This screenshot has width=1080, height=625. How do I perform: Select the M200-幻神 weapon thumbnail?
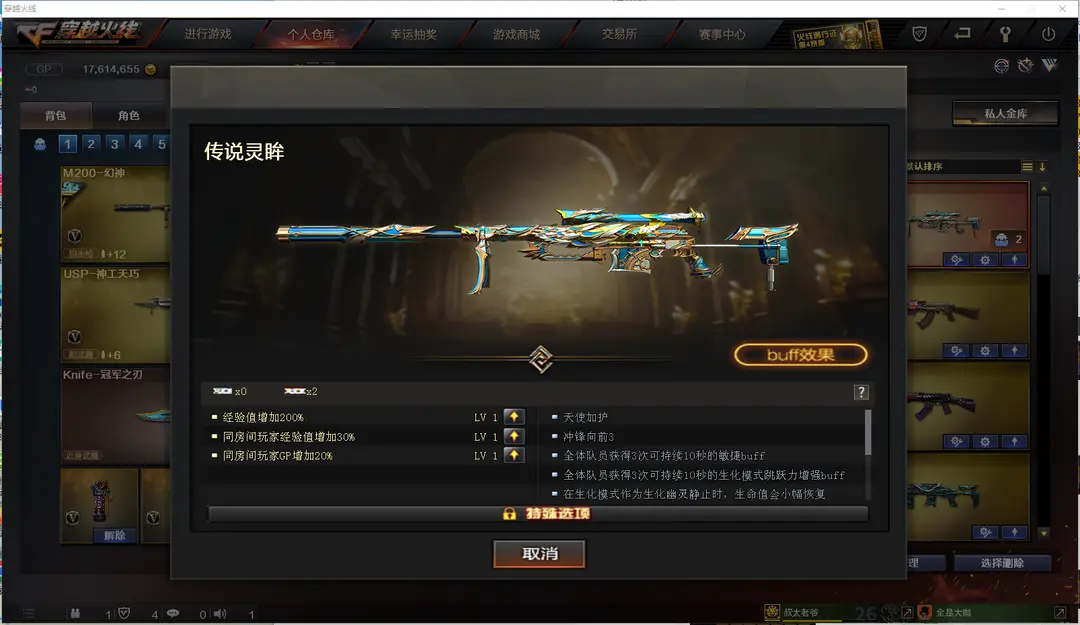point(115,214)
